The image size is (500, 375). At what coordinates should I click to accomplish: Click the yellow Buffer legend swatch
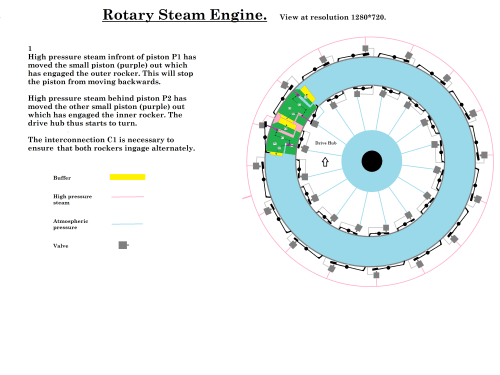pos(127,177)
